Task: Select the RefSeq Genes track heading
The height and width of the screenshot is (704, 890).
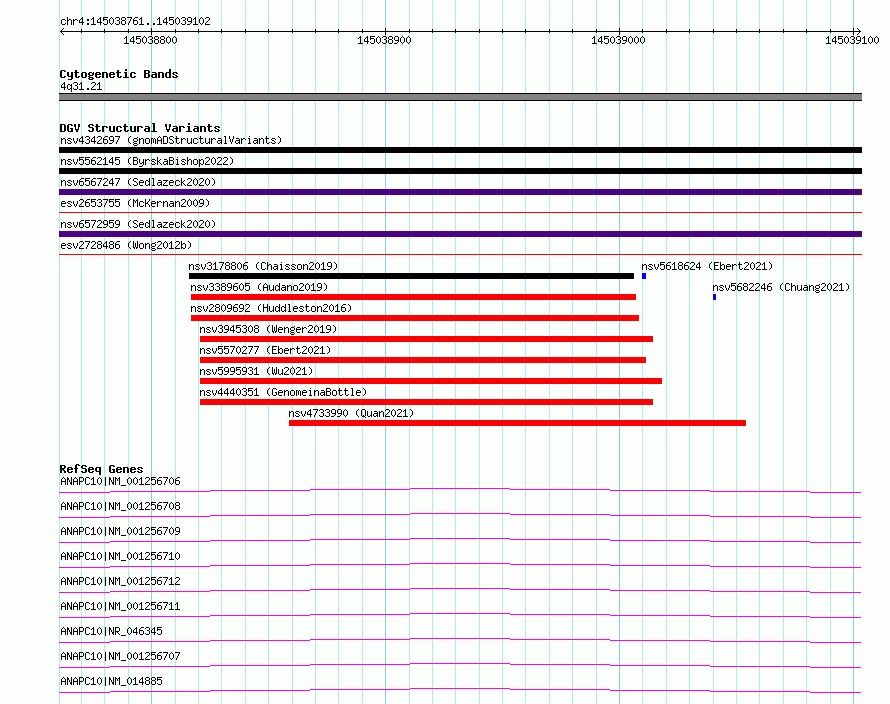Action: 101,469
